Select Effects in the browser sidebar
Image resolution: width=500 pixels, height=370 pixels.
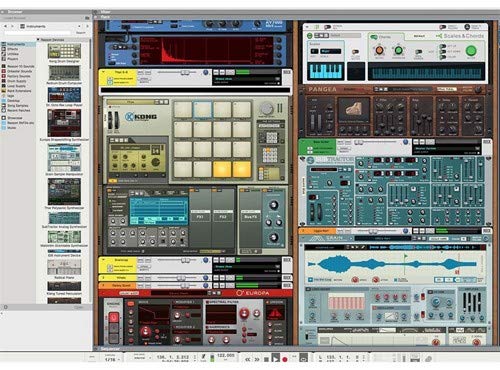[13, 49]
